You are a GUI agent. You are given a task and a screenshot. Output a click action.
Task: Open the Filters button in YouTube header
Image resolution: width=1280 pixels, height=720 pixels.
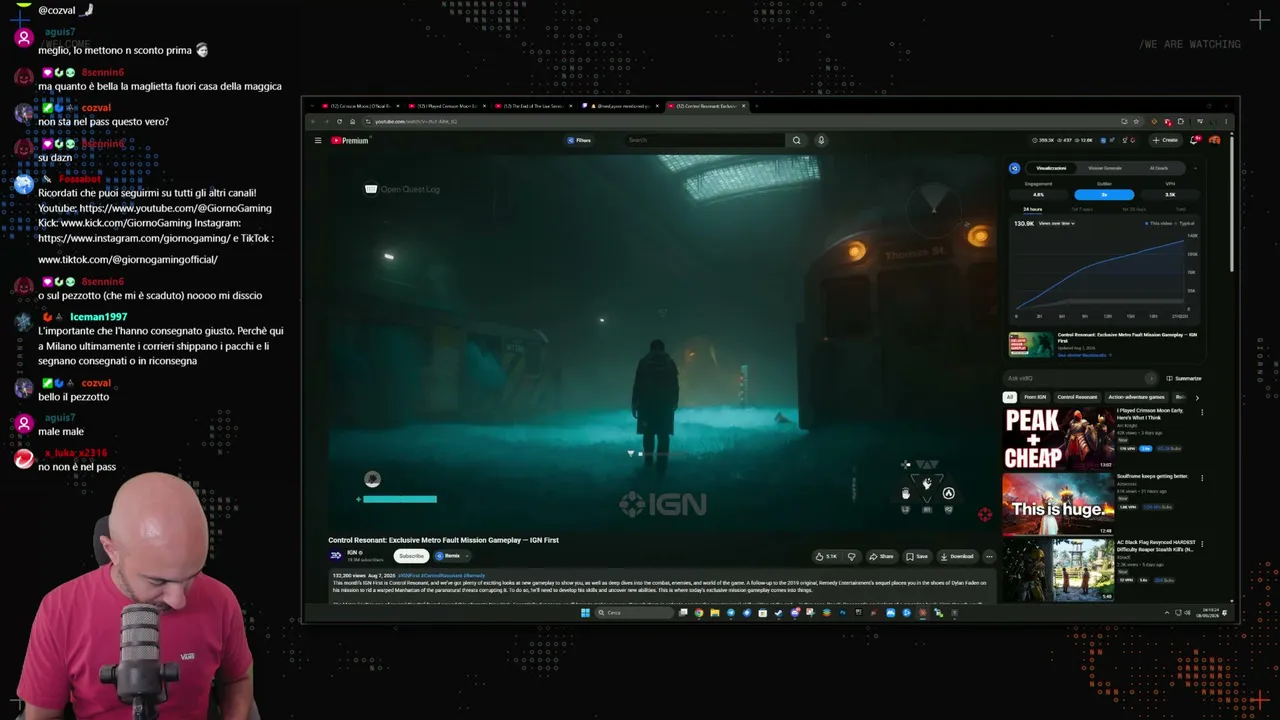pos(579,140)
